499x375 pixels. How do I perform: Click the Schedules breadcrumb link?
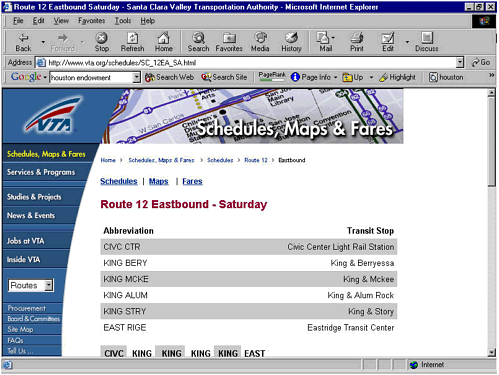[220, 160]
